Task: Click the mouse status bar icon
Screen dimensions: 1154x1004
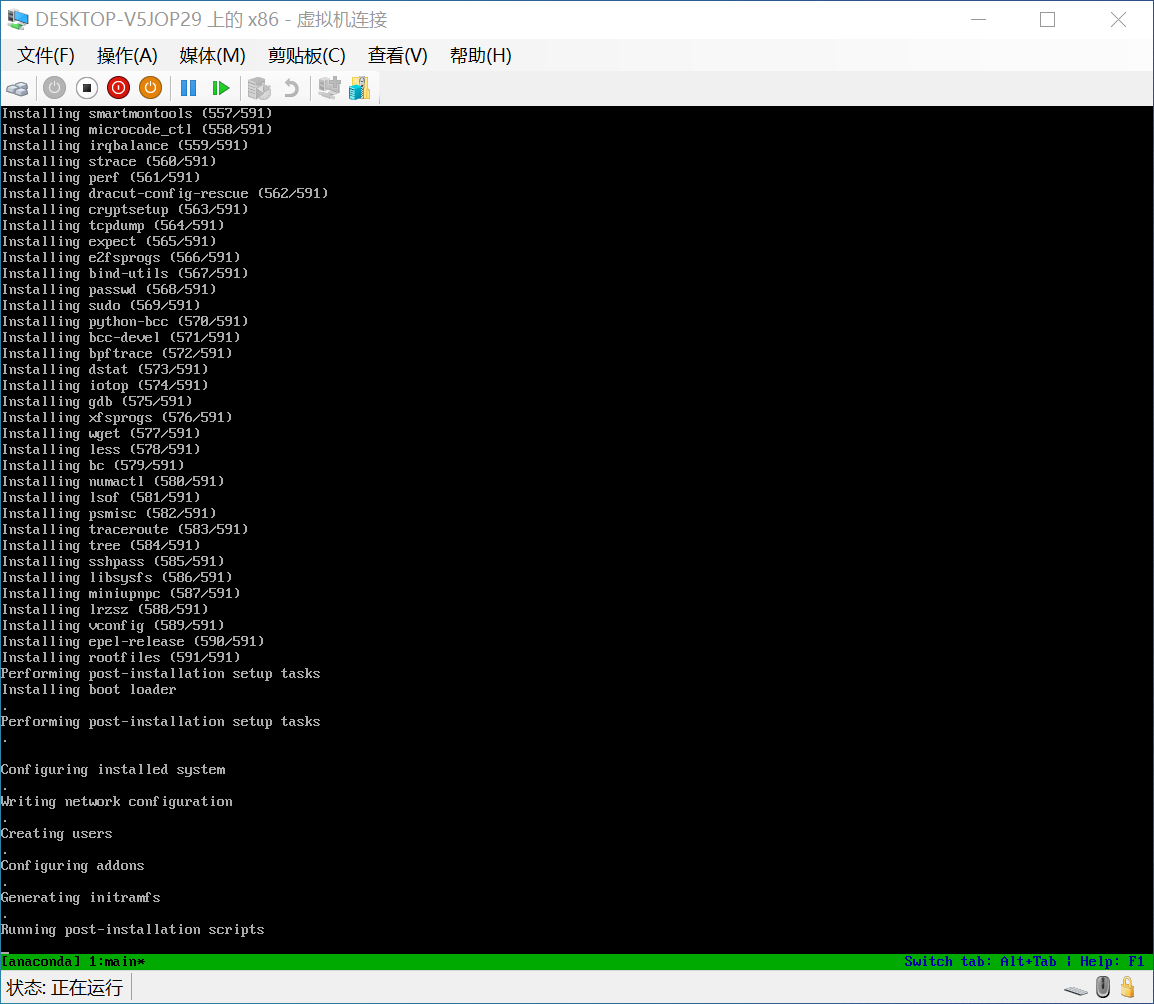Action: pyautogui.click(x=1102, y=987)
